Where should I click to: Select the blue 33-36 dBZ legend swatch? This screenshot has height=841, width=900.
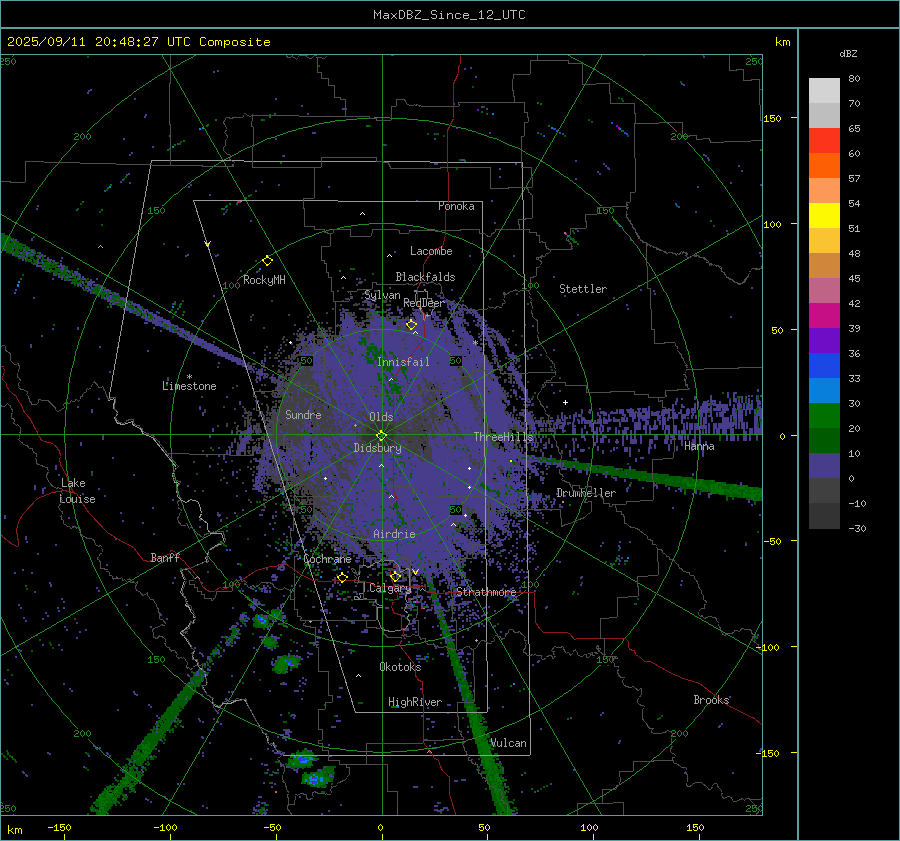(x=824, y=366)
